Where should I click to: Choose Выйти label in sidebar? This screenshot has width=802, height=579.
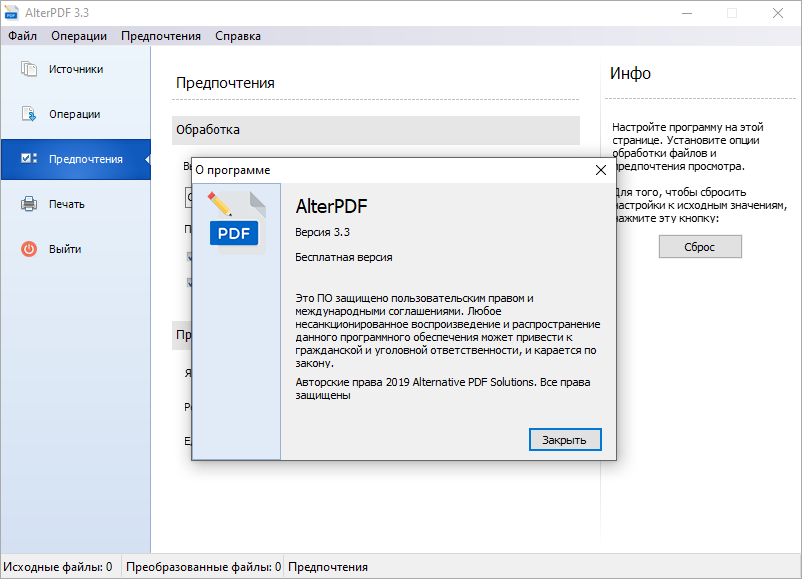pos(65,250)
